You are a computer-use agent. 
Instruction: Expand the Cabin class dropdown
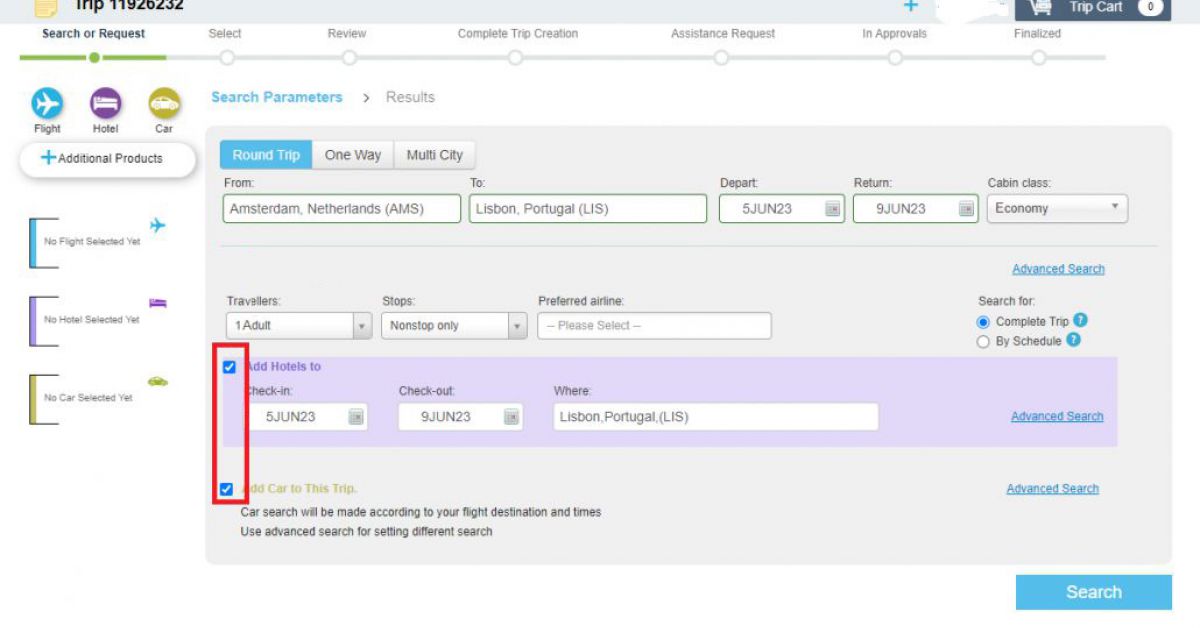[x=1057, y=208]
